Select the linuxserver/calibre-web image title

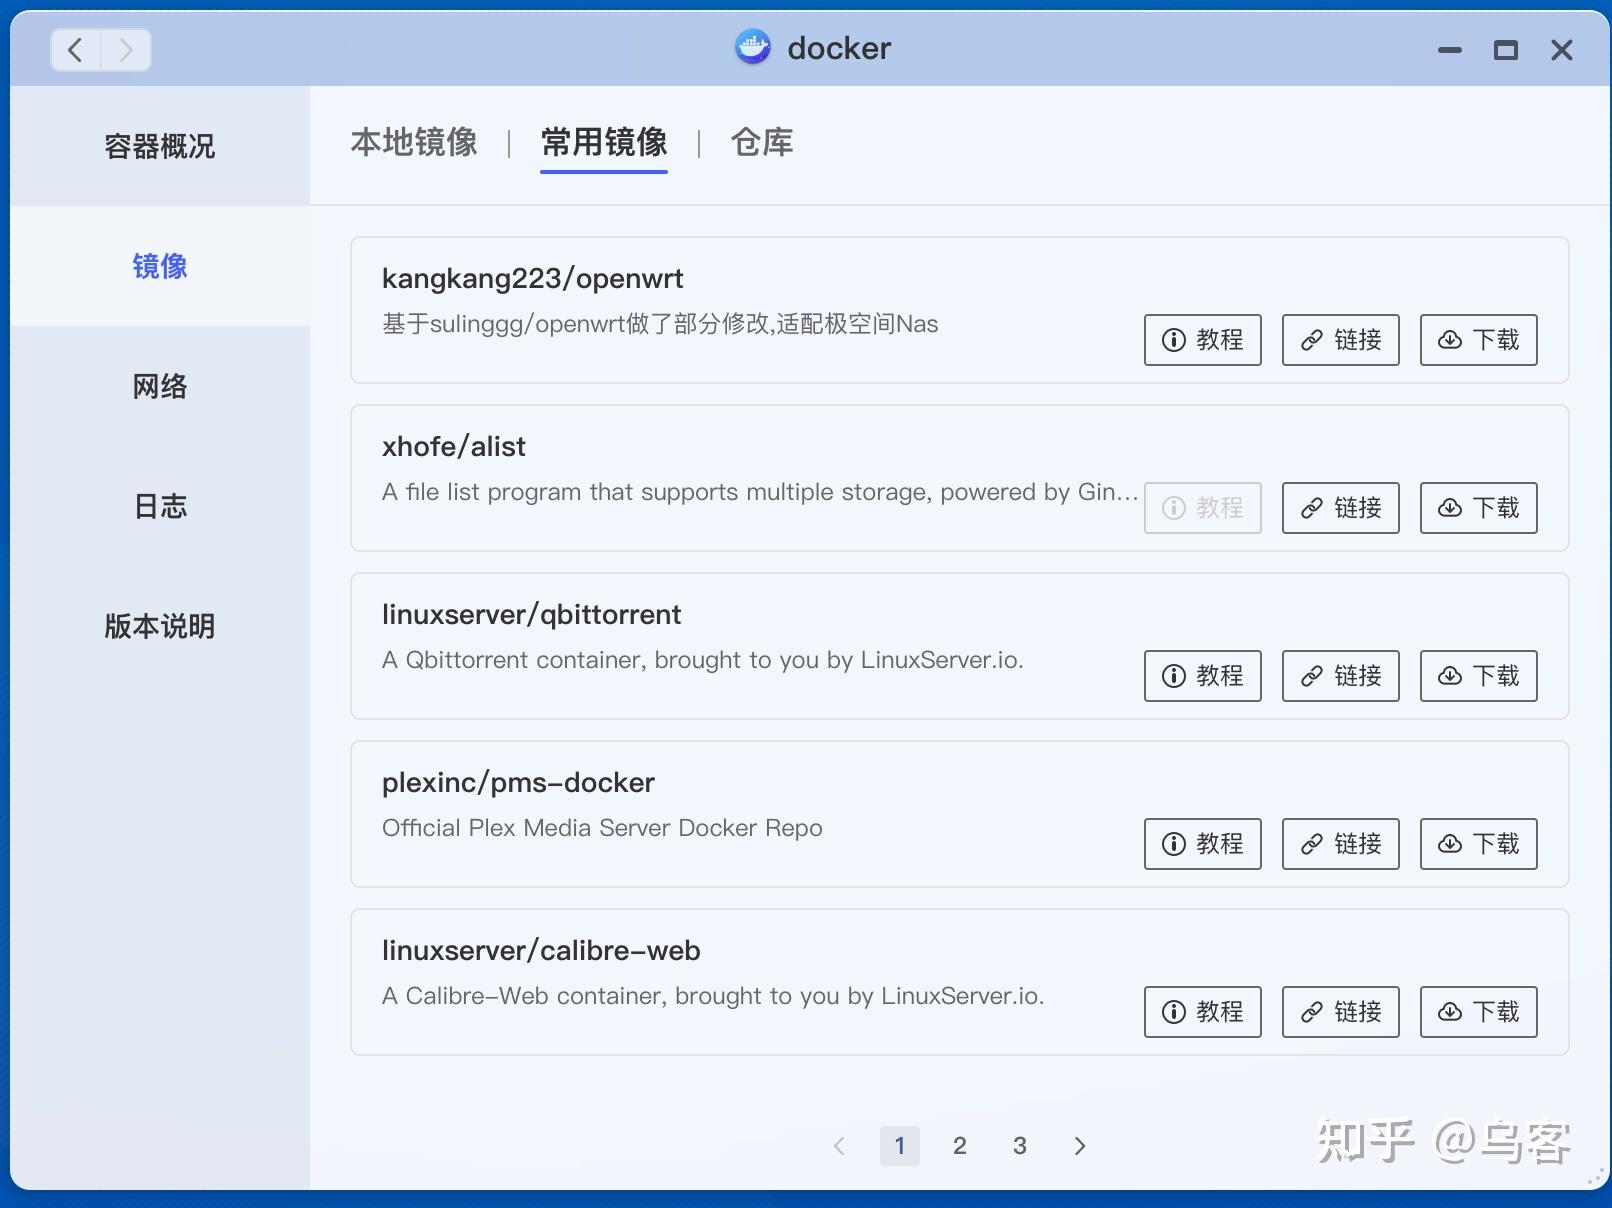click(x=541, y=951)
